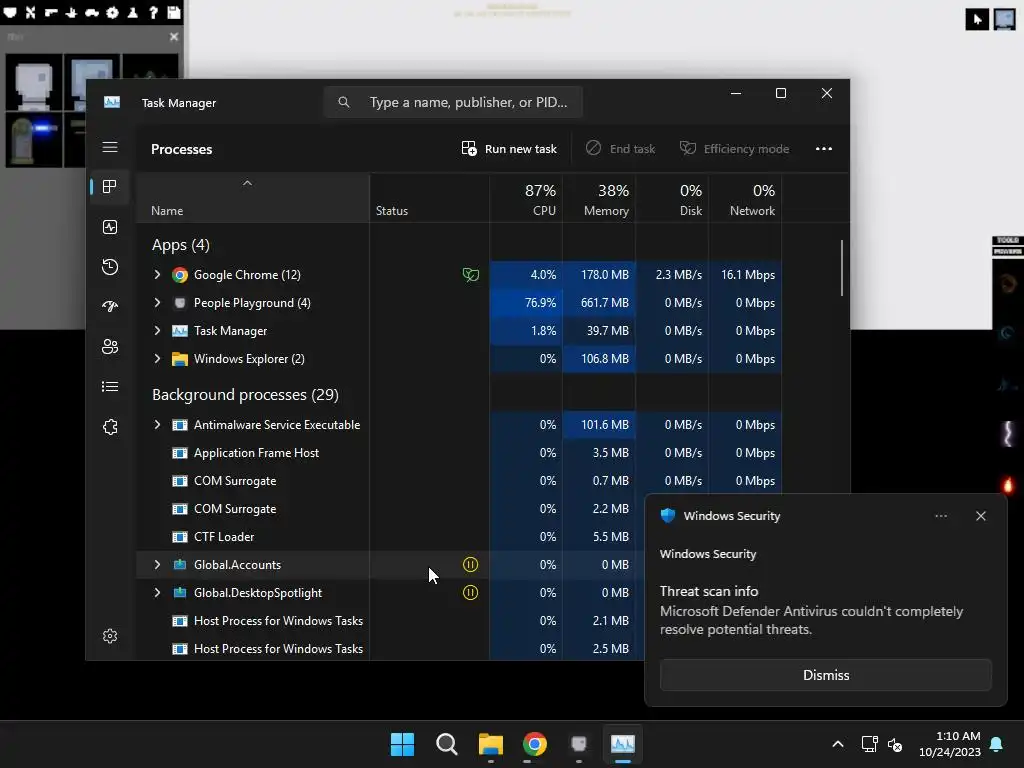Sort processes by Disk column header
Screen dimensions: 1024x768
[x=673, y=199]
